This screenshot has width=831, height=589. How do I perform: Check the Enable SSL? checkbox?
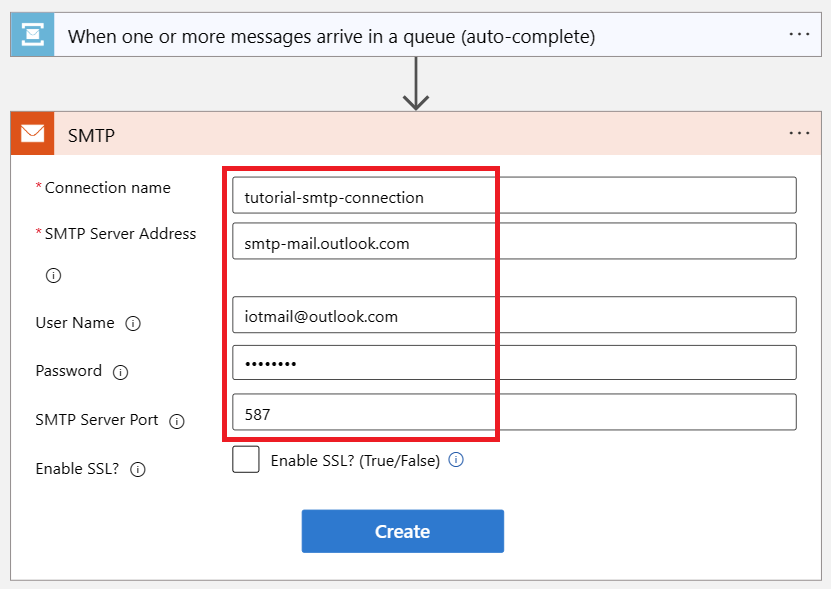tap(246, 459)
